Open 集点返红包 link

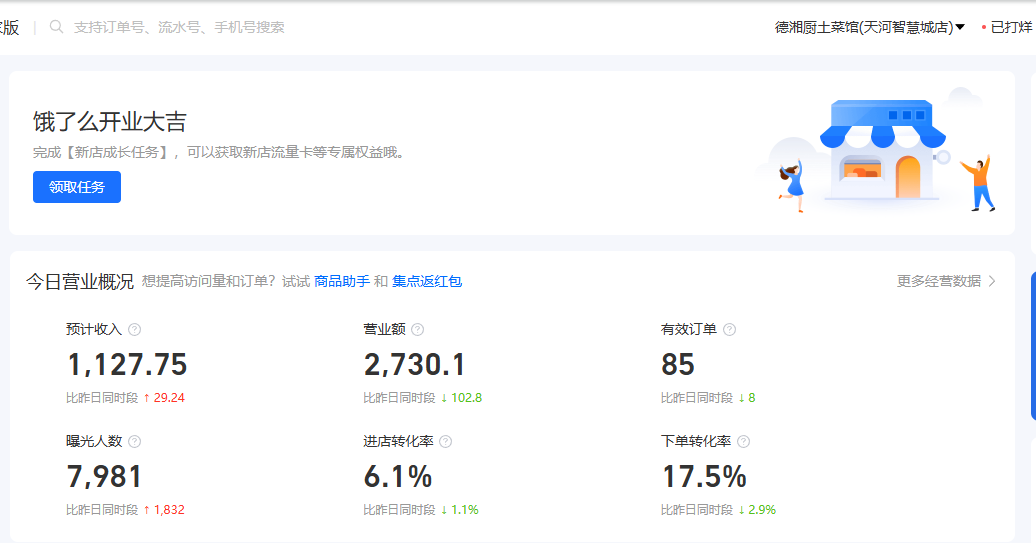pyautogui.click(x=427, y=281)
